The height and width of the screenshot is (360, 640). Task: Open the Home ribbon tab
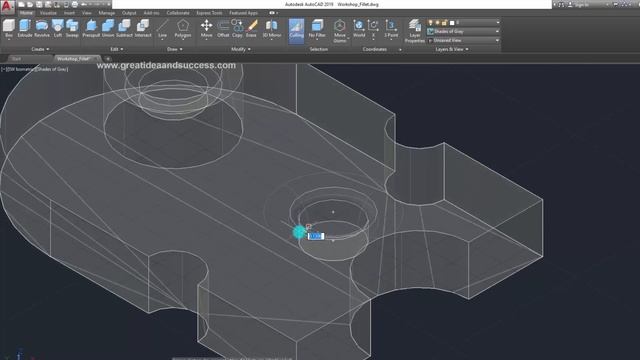coord(26,13)
